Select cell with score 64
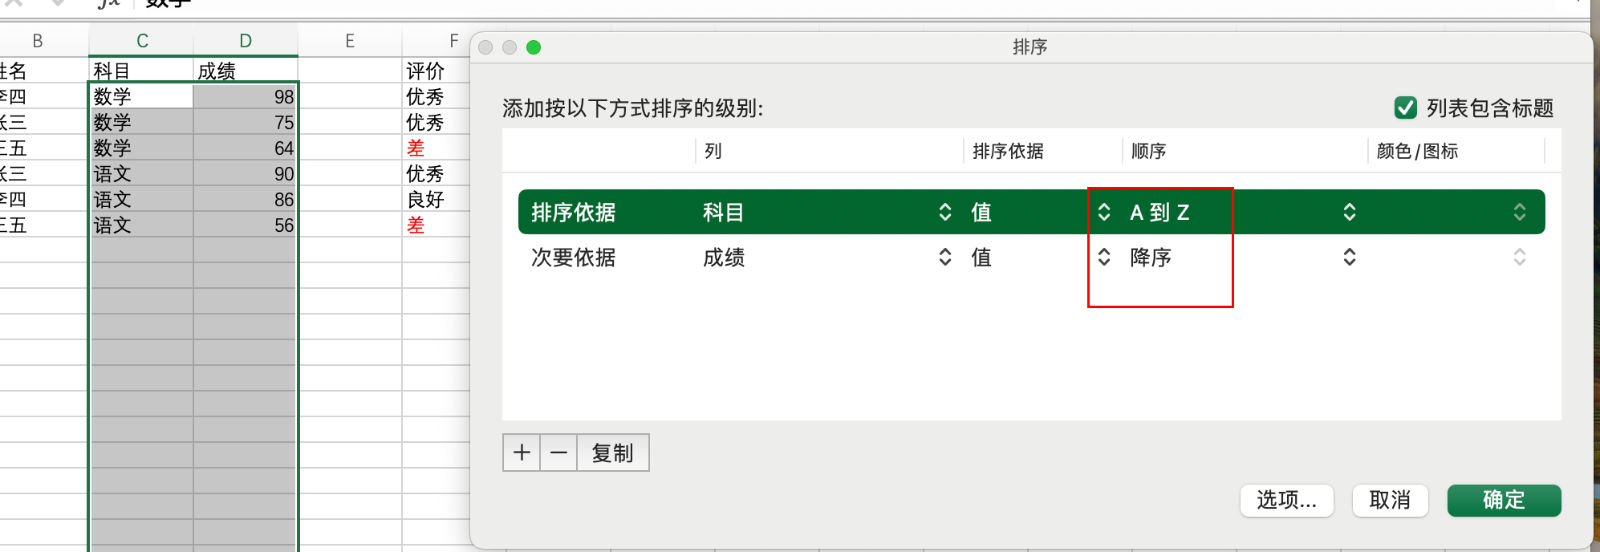This screenshot has height=552, width=1600. tap(246, 148)
